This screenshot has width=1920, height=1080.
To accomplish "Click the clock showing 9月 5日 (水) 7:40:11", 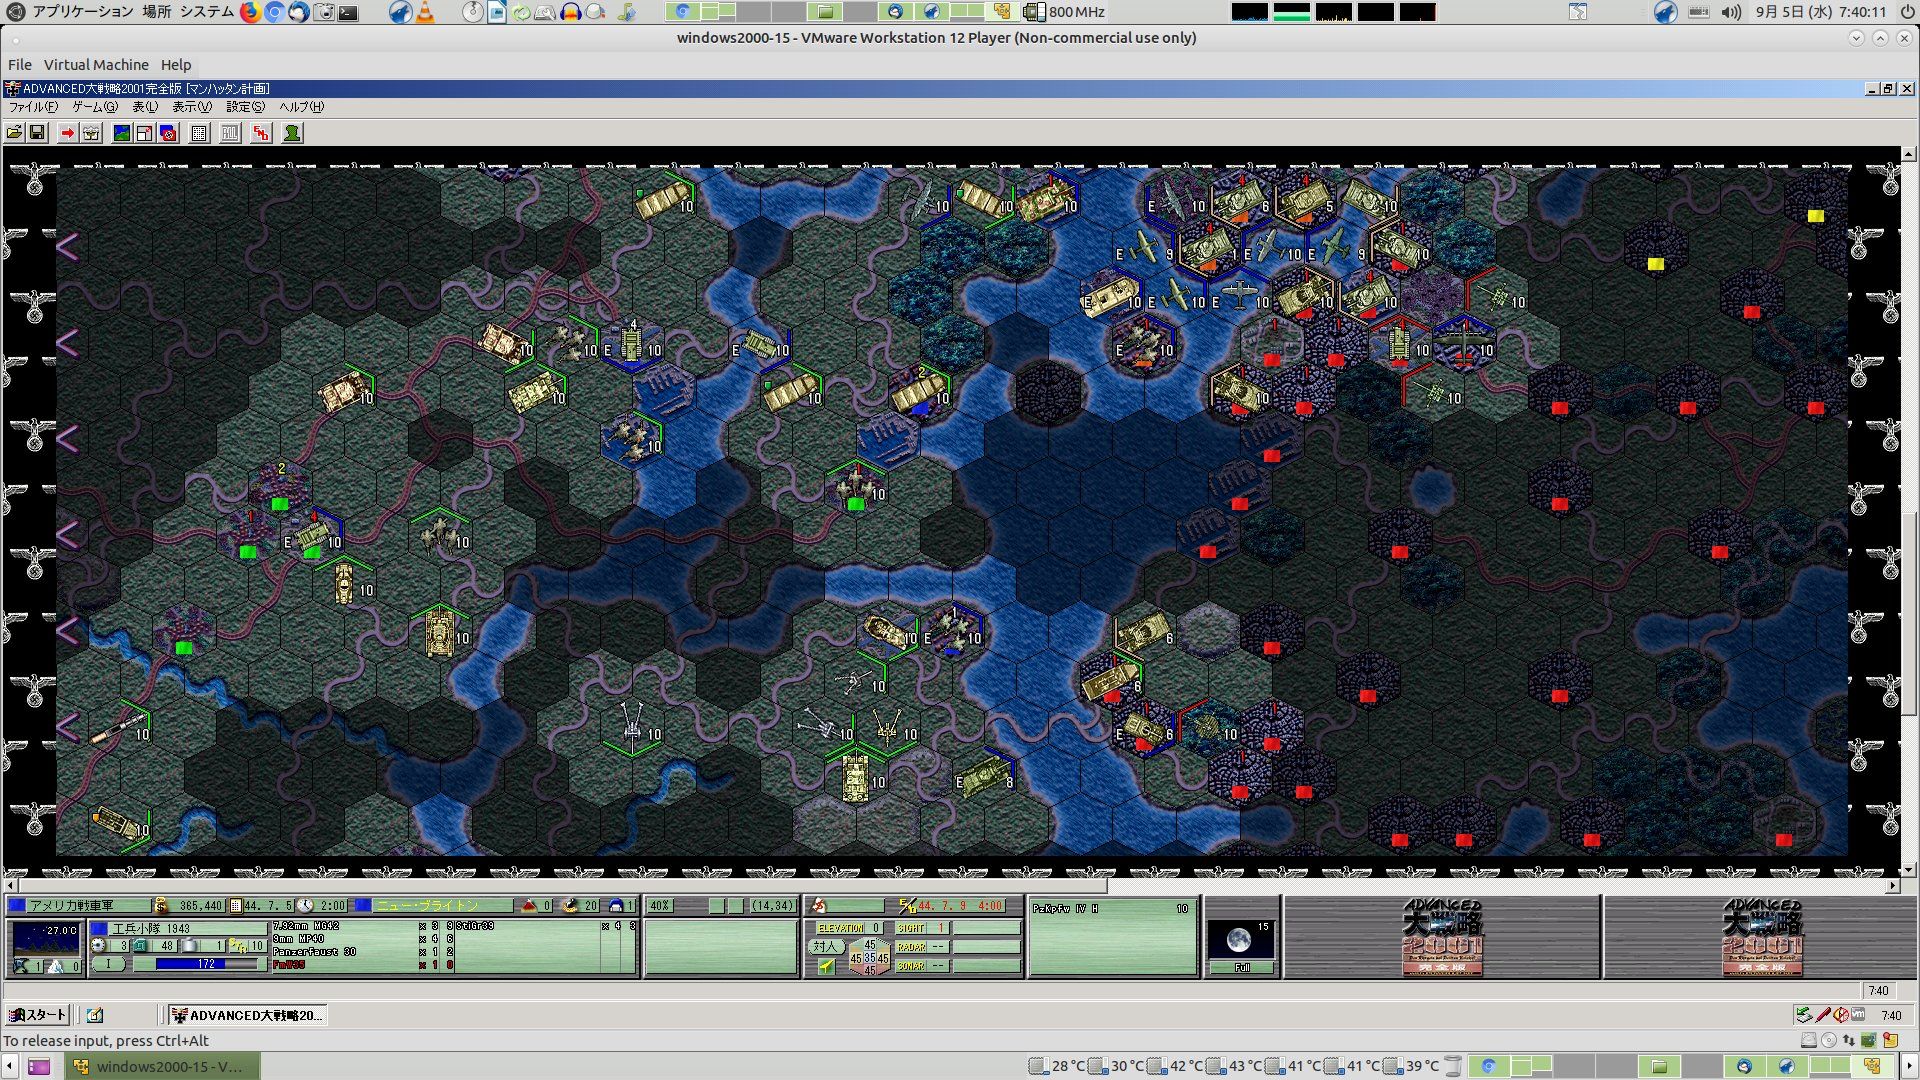I will pos(1821,12).
